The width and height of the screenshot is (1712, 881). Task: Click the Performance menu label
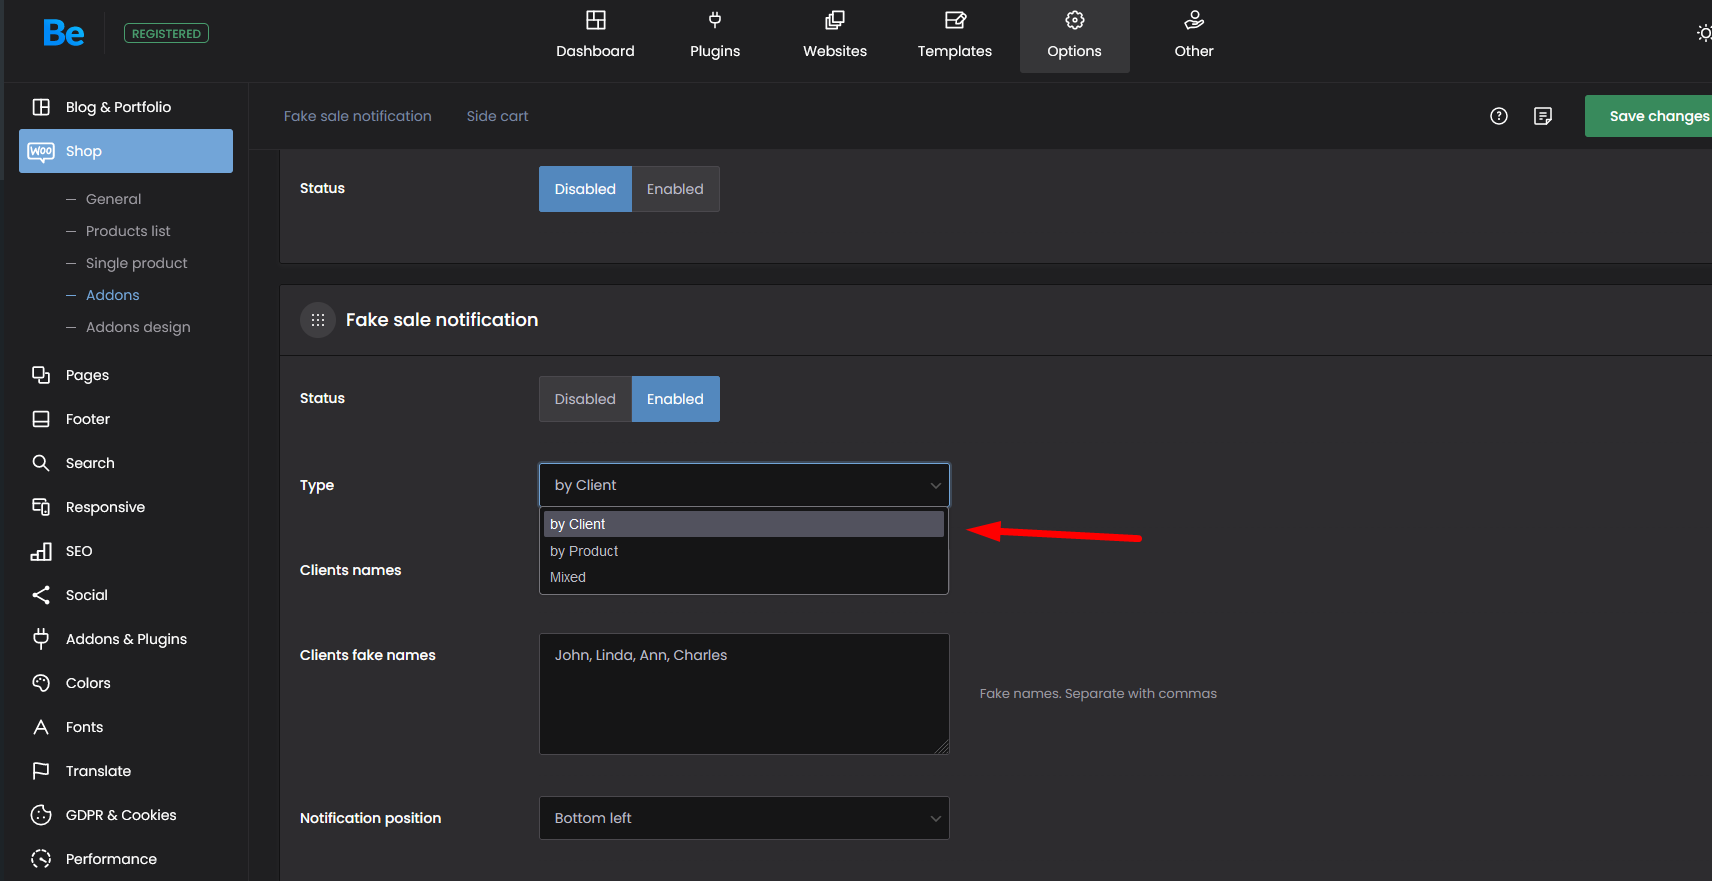click(x=111, y=859)
